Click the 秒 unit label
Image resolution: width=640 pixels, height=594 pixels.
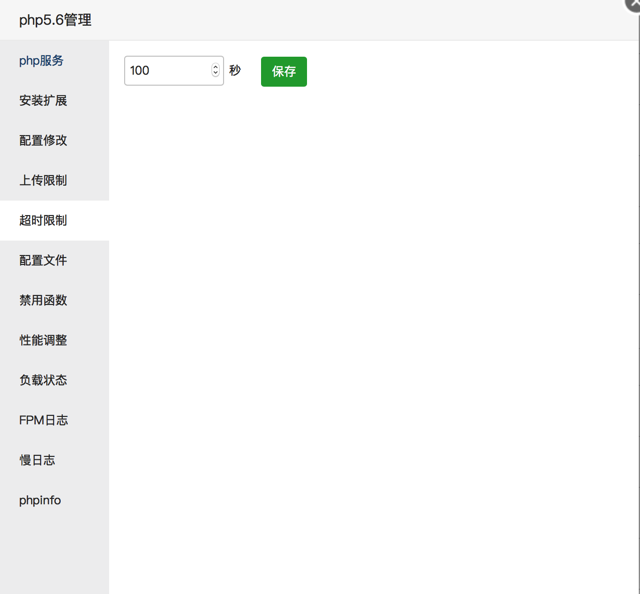click(235, 71)
